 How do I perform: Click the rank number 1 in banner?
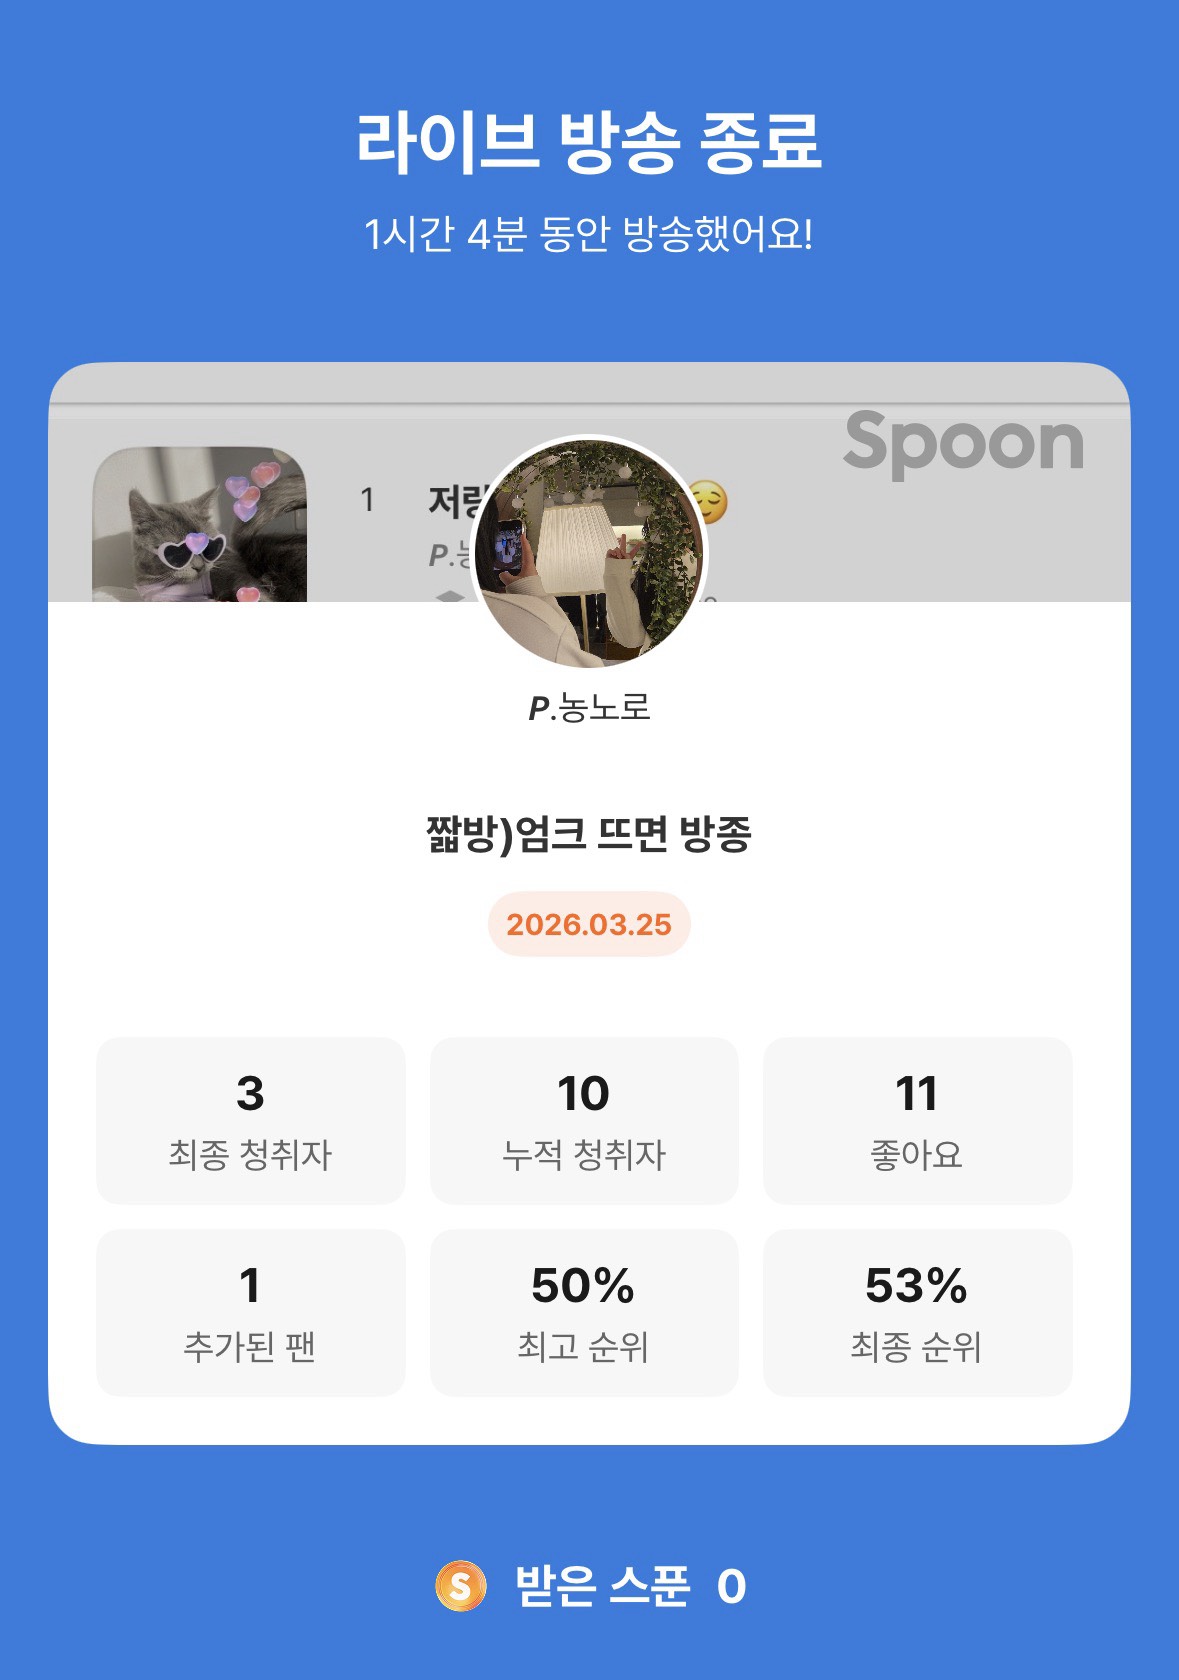point(368,499)
